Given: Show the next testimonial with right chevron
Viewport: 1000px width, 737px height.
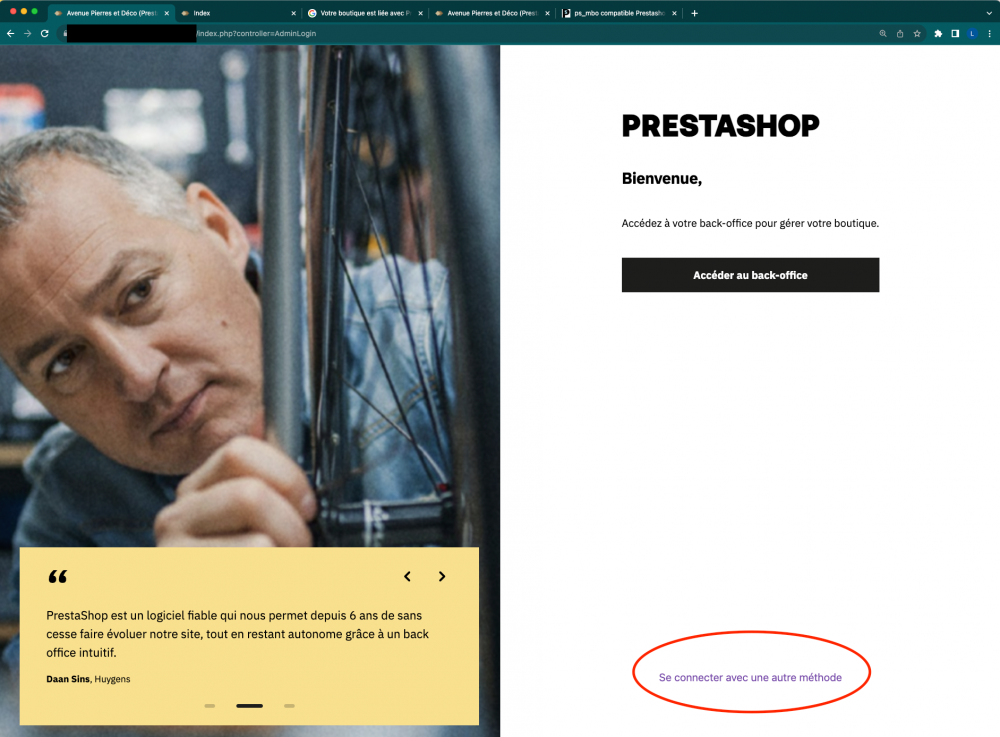Looking at the screenshot, I should 442,576.
